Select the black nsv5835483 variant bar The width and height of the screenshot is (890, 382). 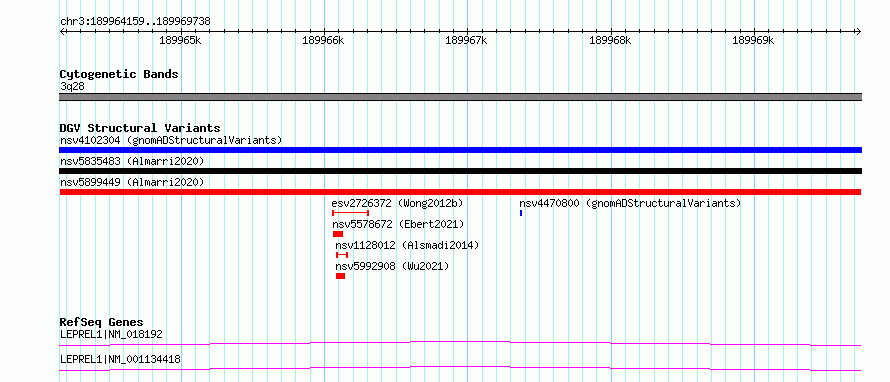click(x=460, y=171)
